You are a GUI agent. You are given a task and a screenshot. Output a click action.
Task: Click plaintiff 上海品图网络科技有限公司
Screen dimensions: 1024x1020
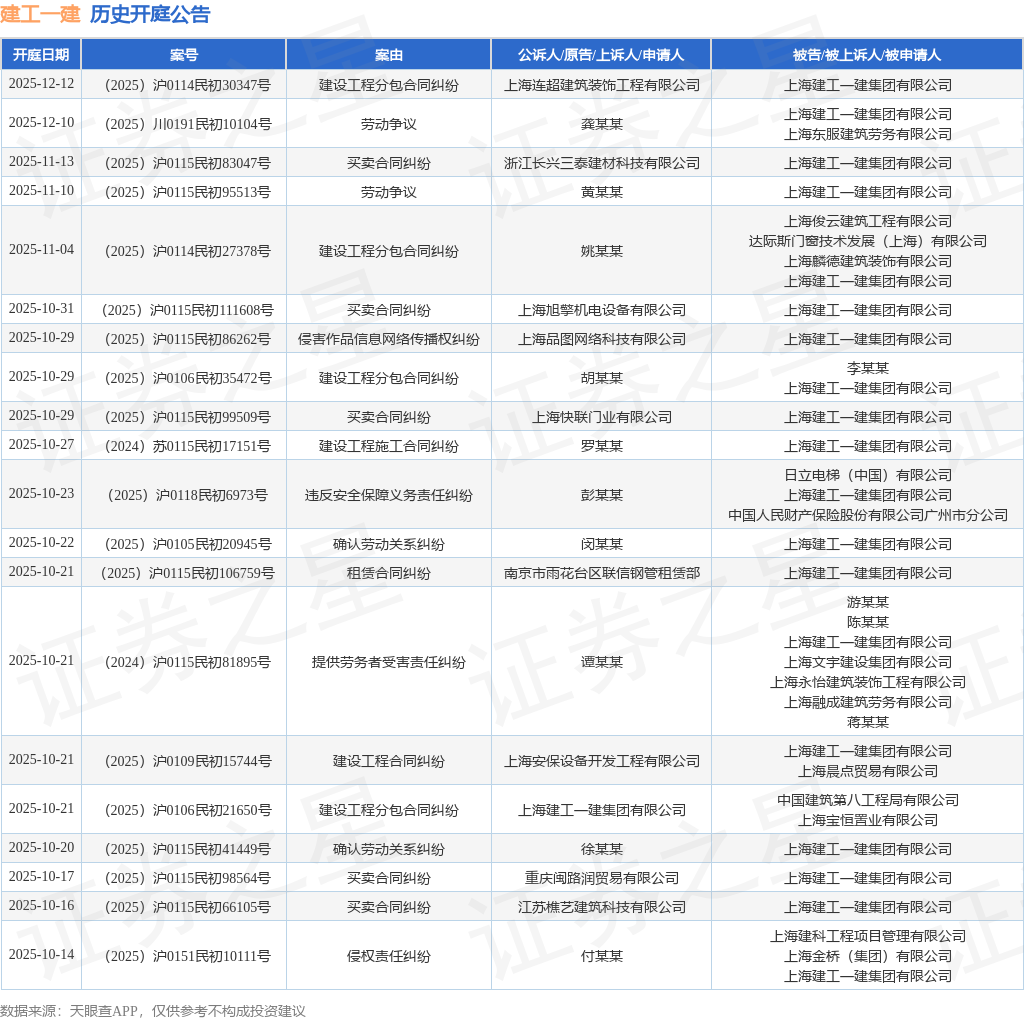click(601, 339)
